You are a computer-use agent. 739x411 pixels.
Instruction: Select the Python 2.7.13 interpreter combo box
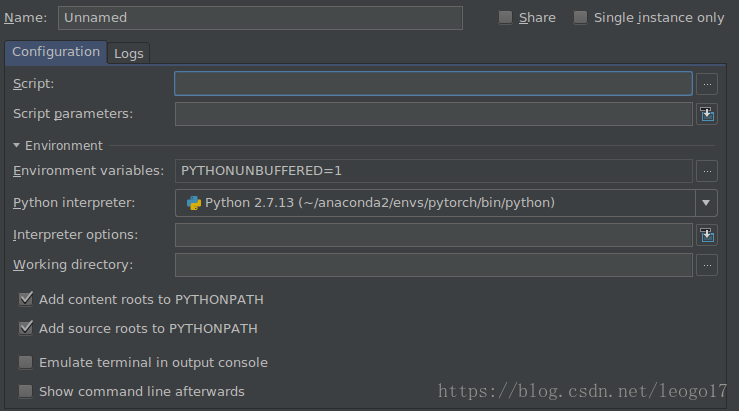[x=446, y=203]
